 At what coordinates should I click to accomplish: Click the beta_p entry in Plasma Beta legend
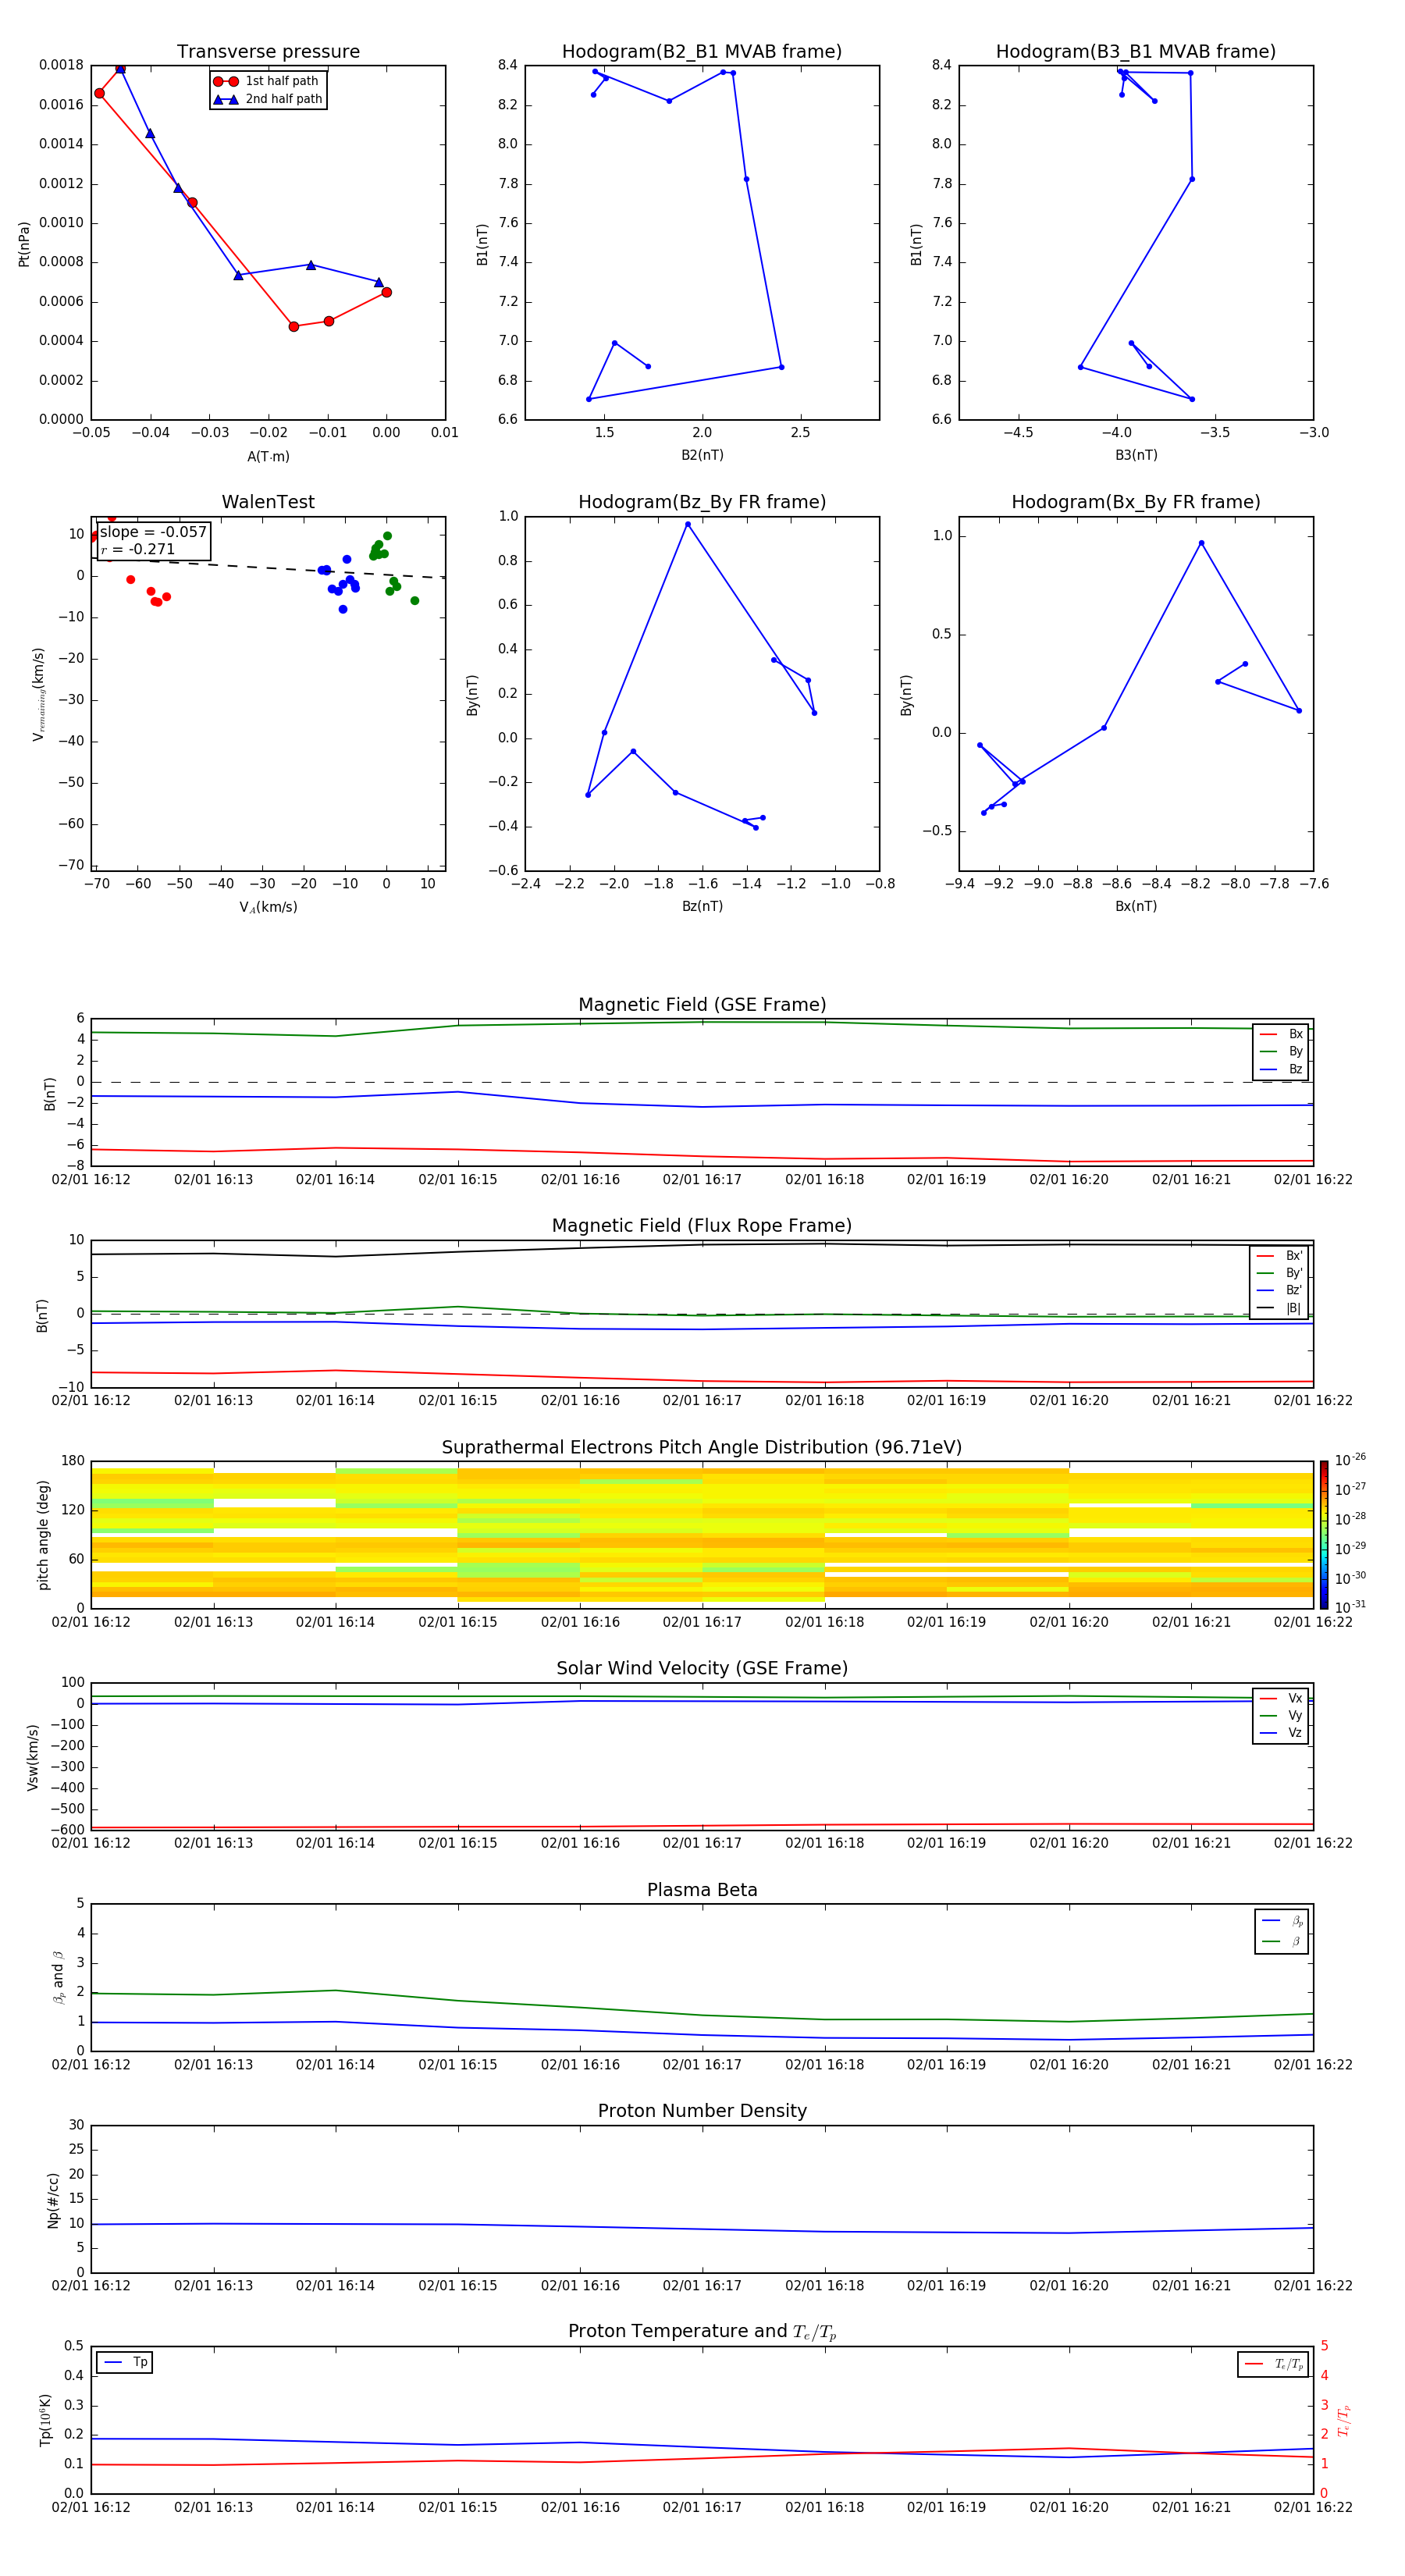(1282, 1921)
